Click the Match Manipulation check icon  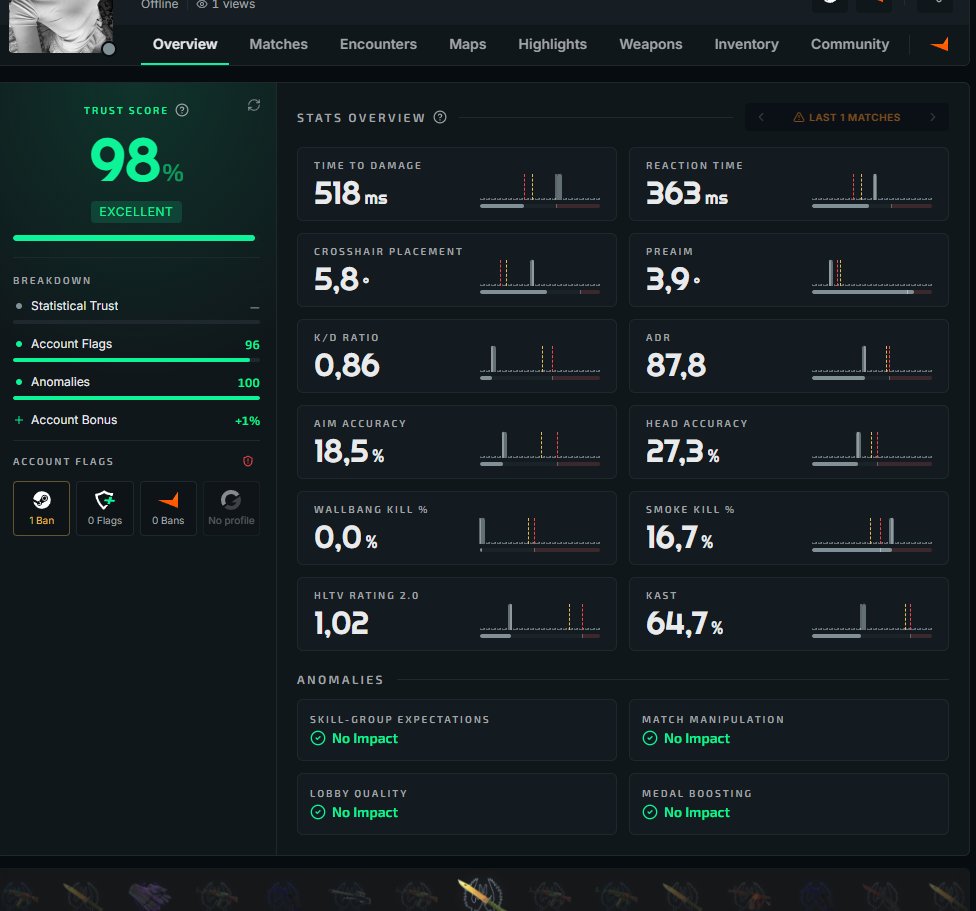click(650, 739)
